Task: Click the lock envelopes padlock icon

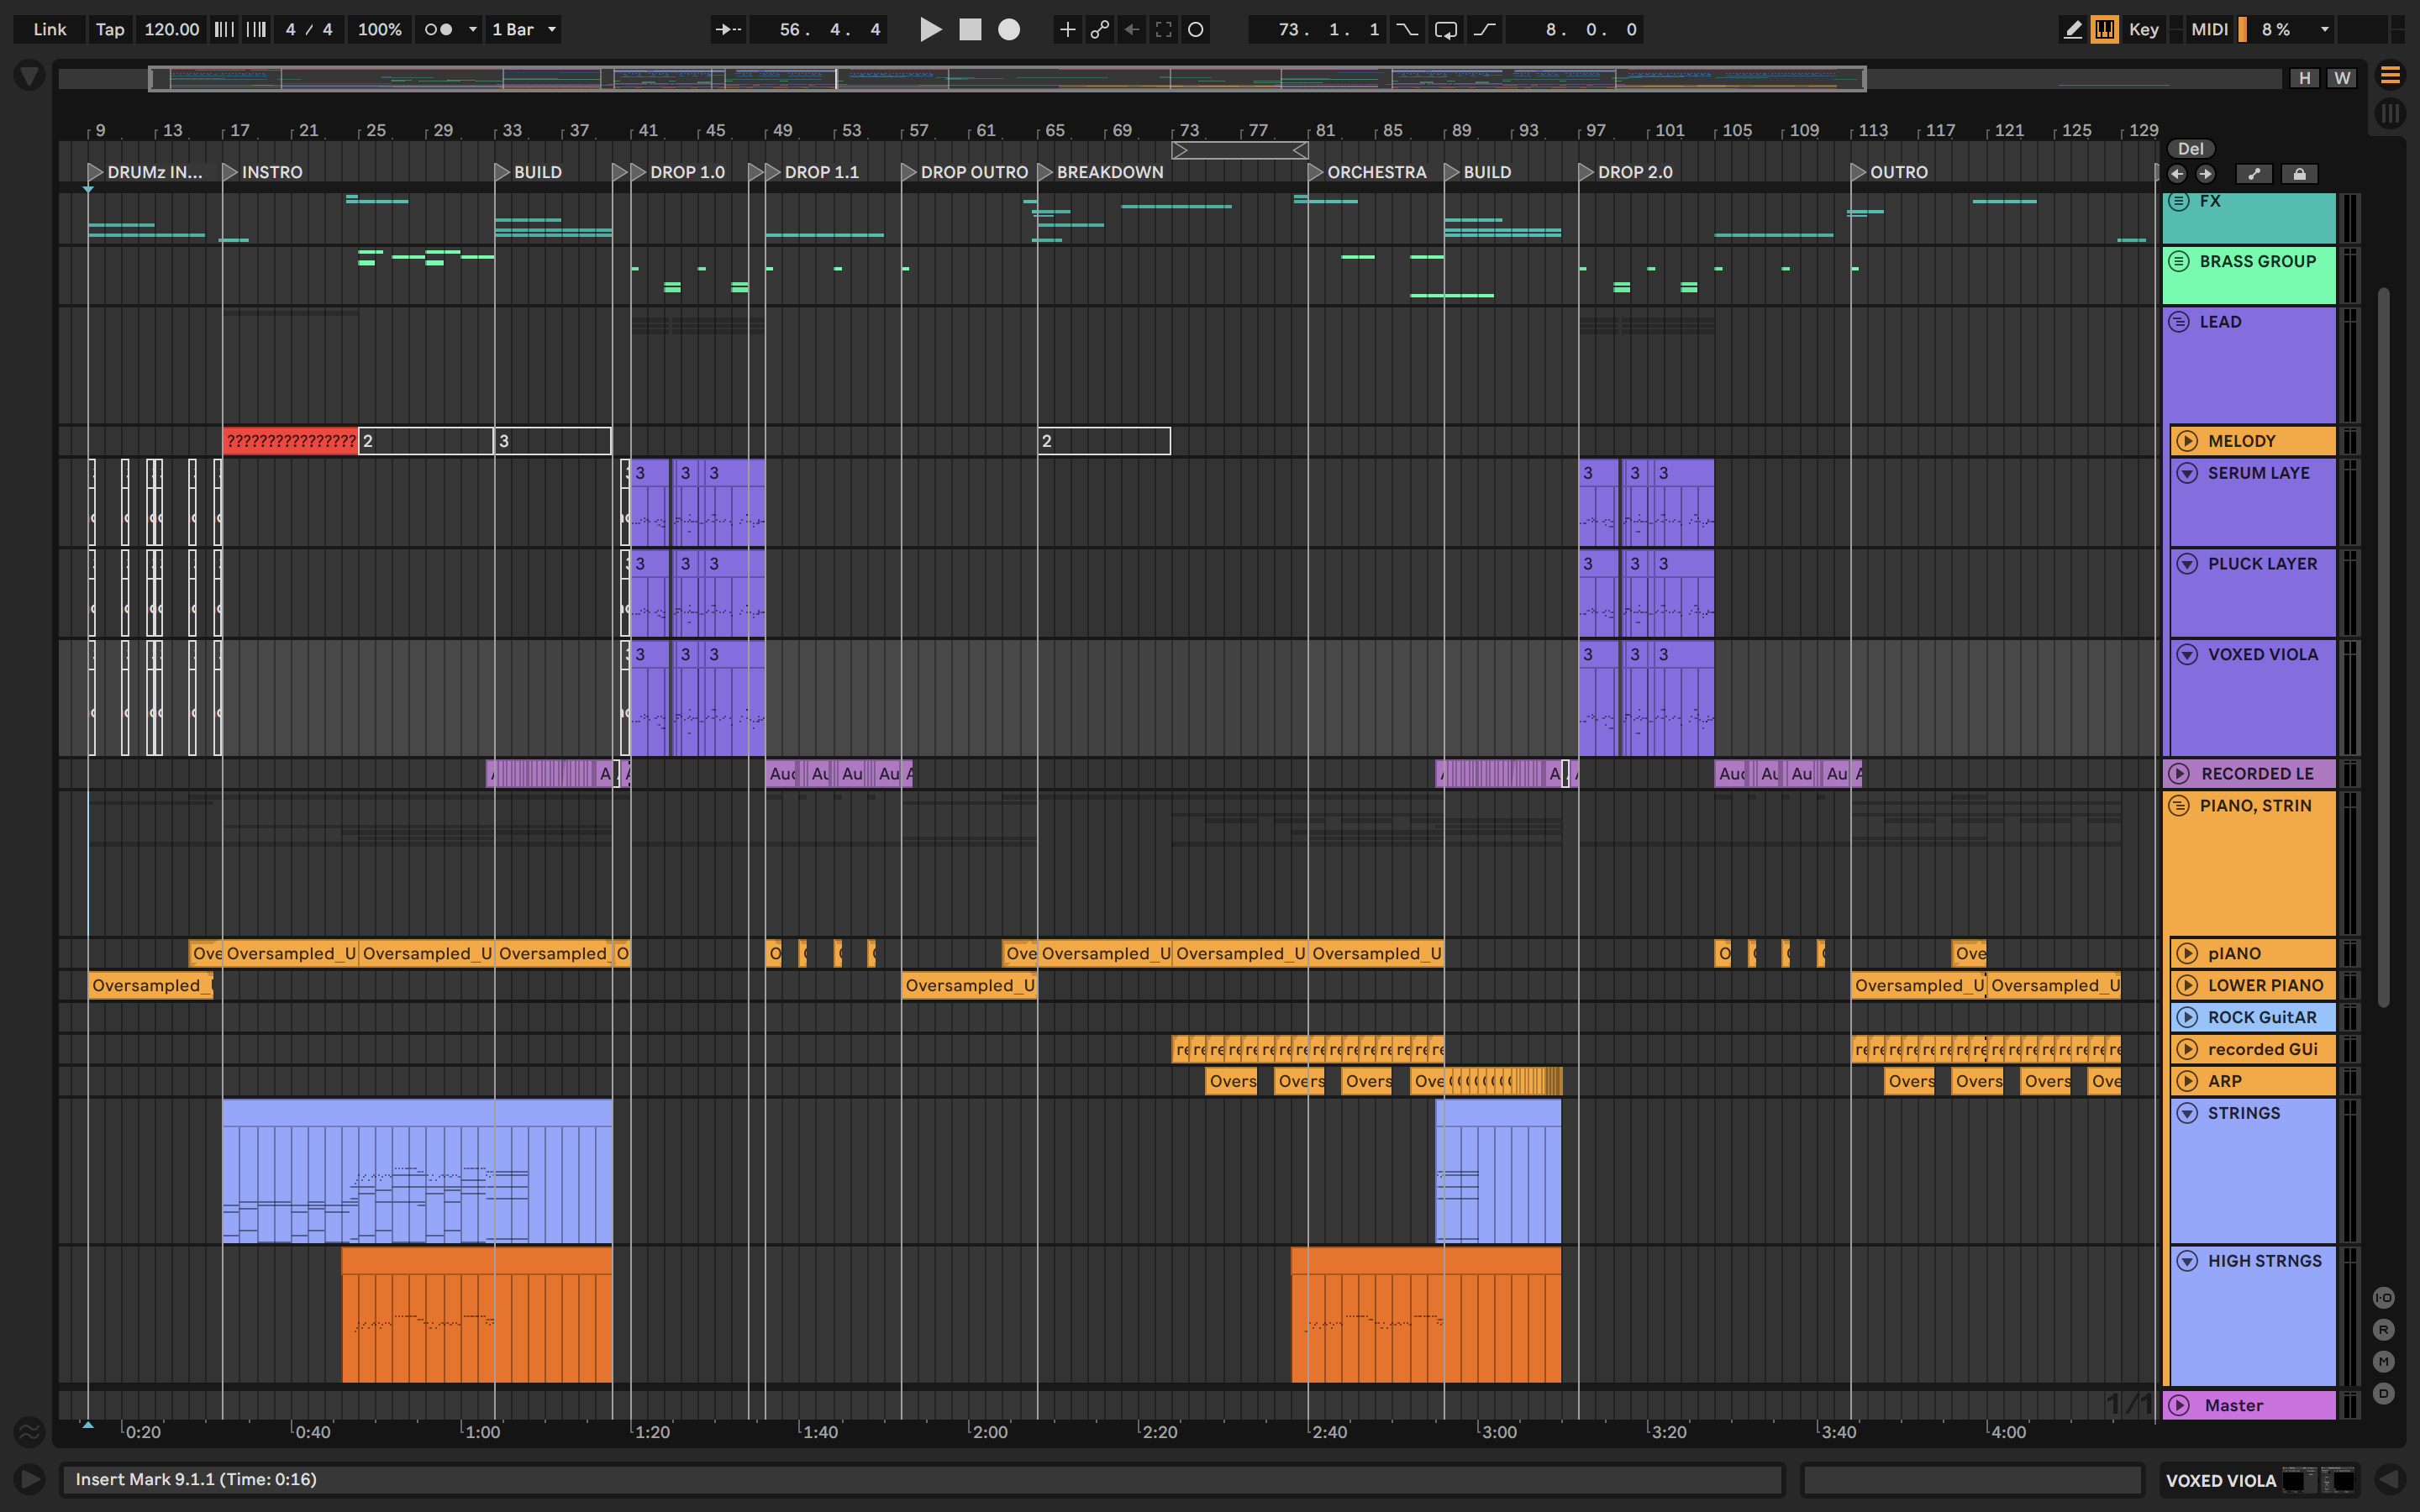Action: pos(2299,174)
